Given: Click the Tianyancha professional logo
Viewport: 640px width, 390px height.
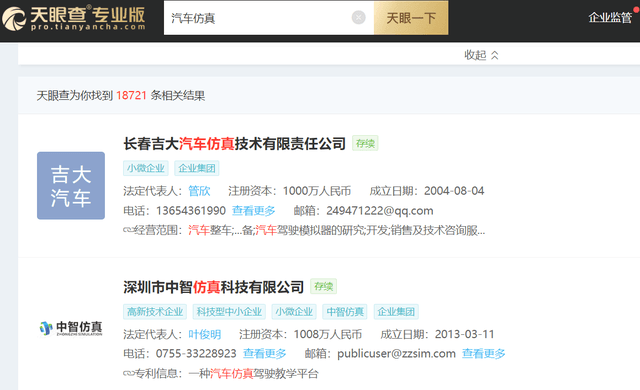Looking at the screenshot, I should pyautogui.click(x=74, y=18).
